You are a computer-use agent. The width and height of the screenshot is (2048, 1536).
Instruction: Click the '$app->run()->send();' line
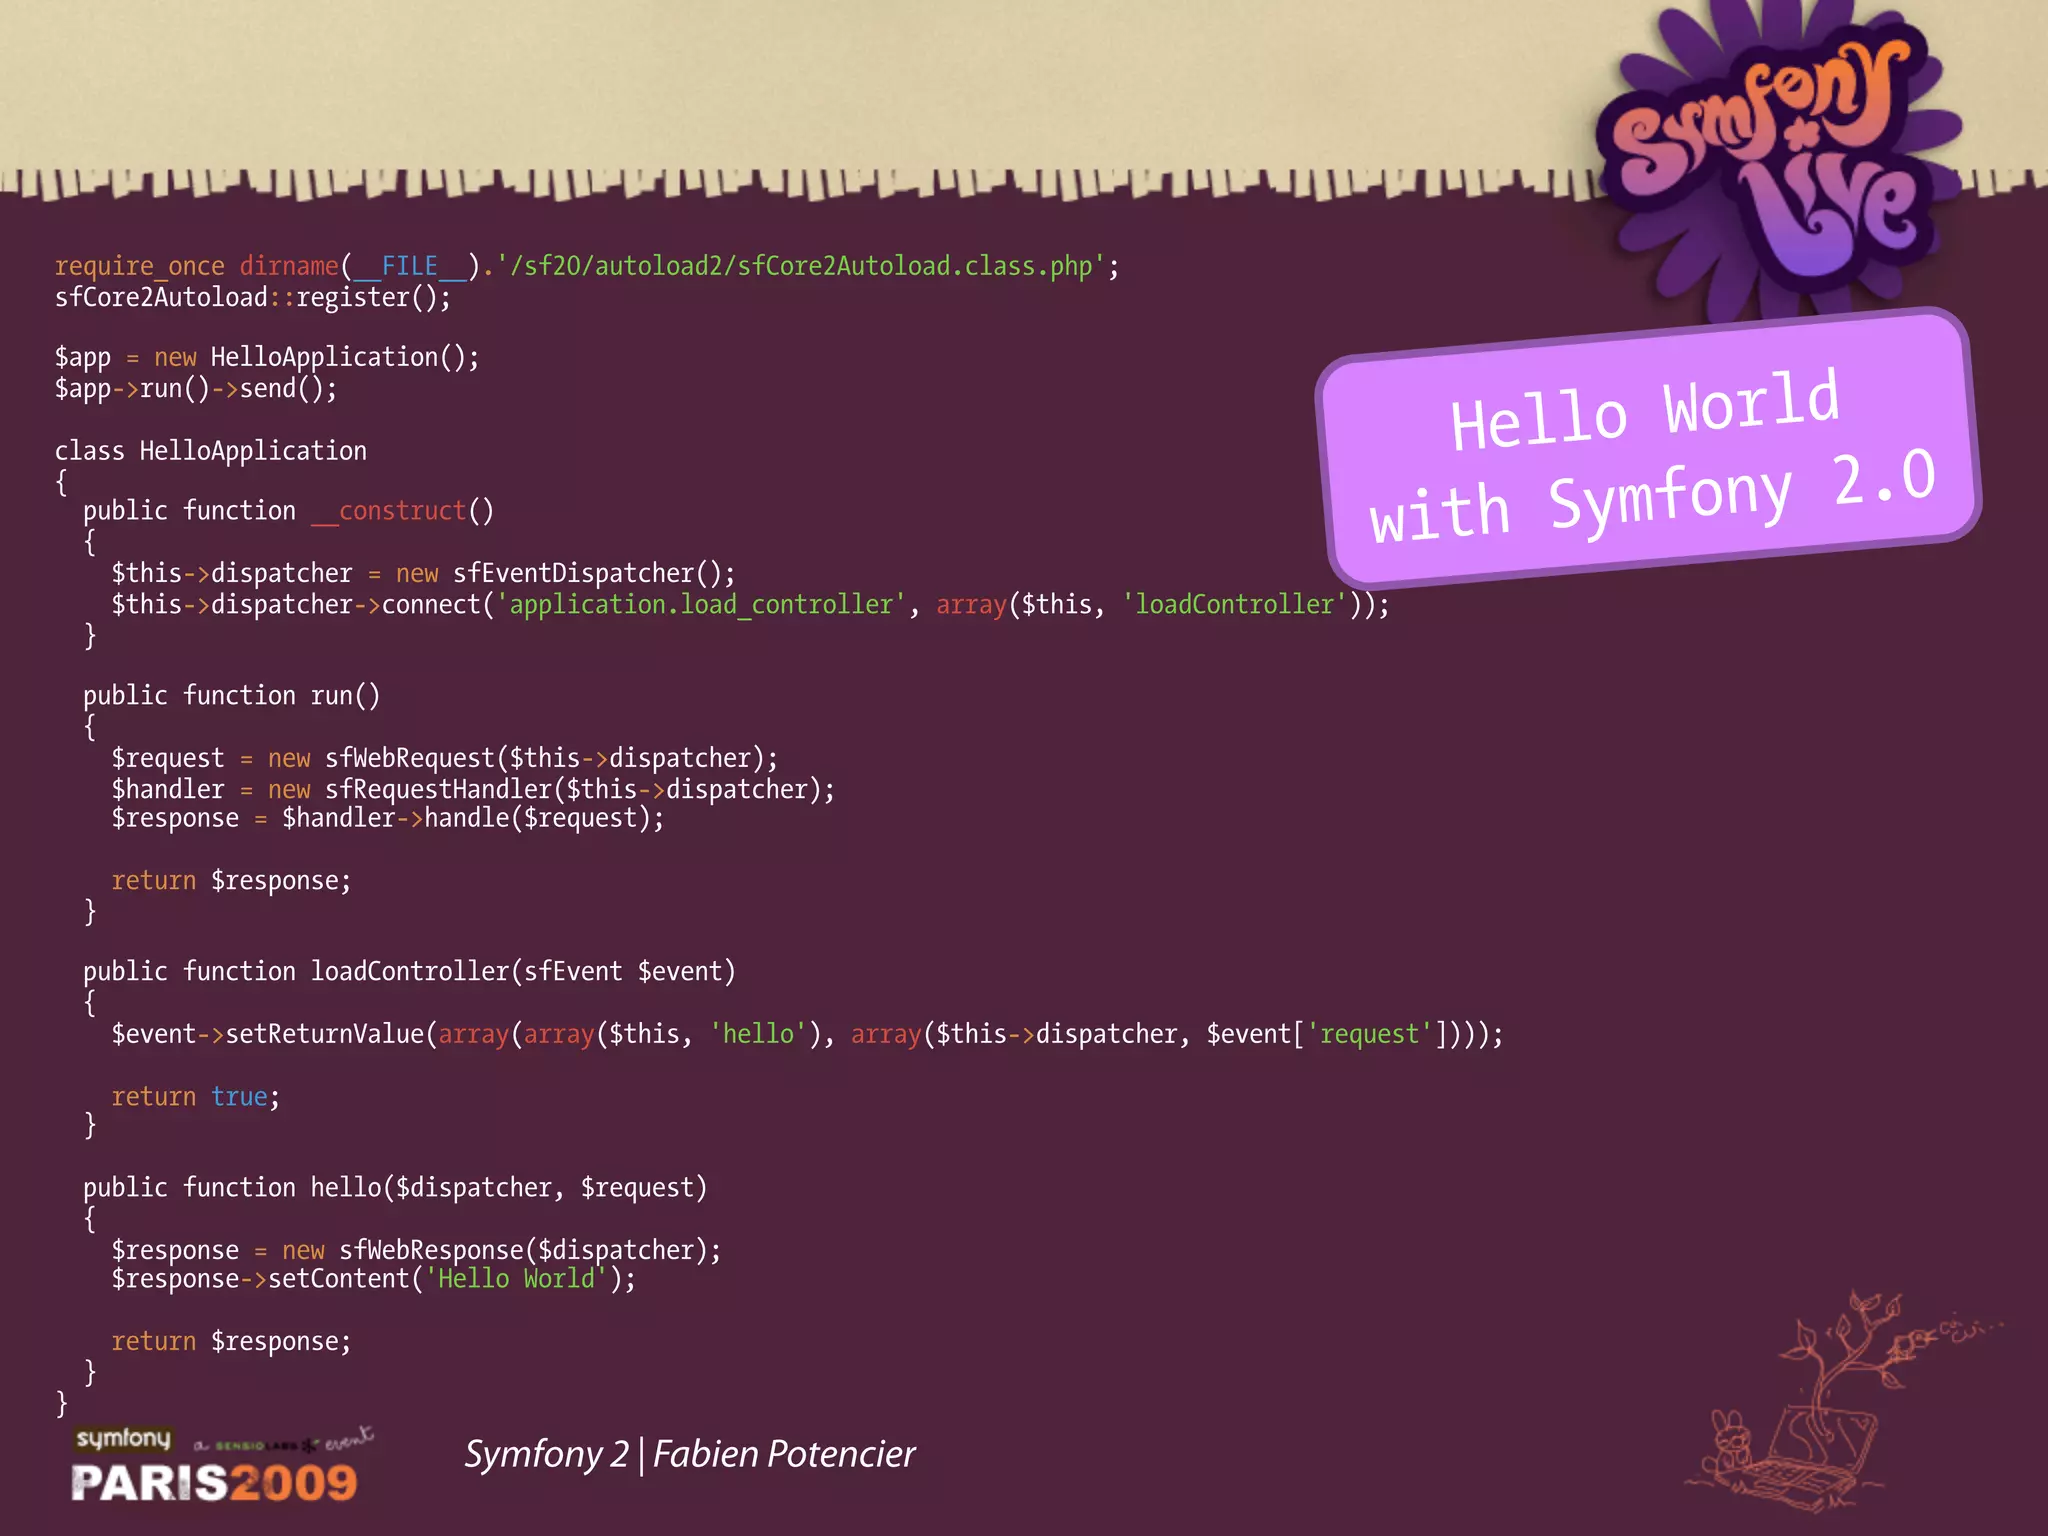point(196,389)
